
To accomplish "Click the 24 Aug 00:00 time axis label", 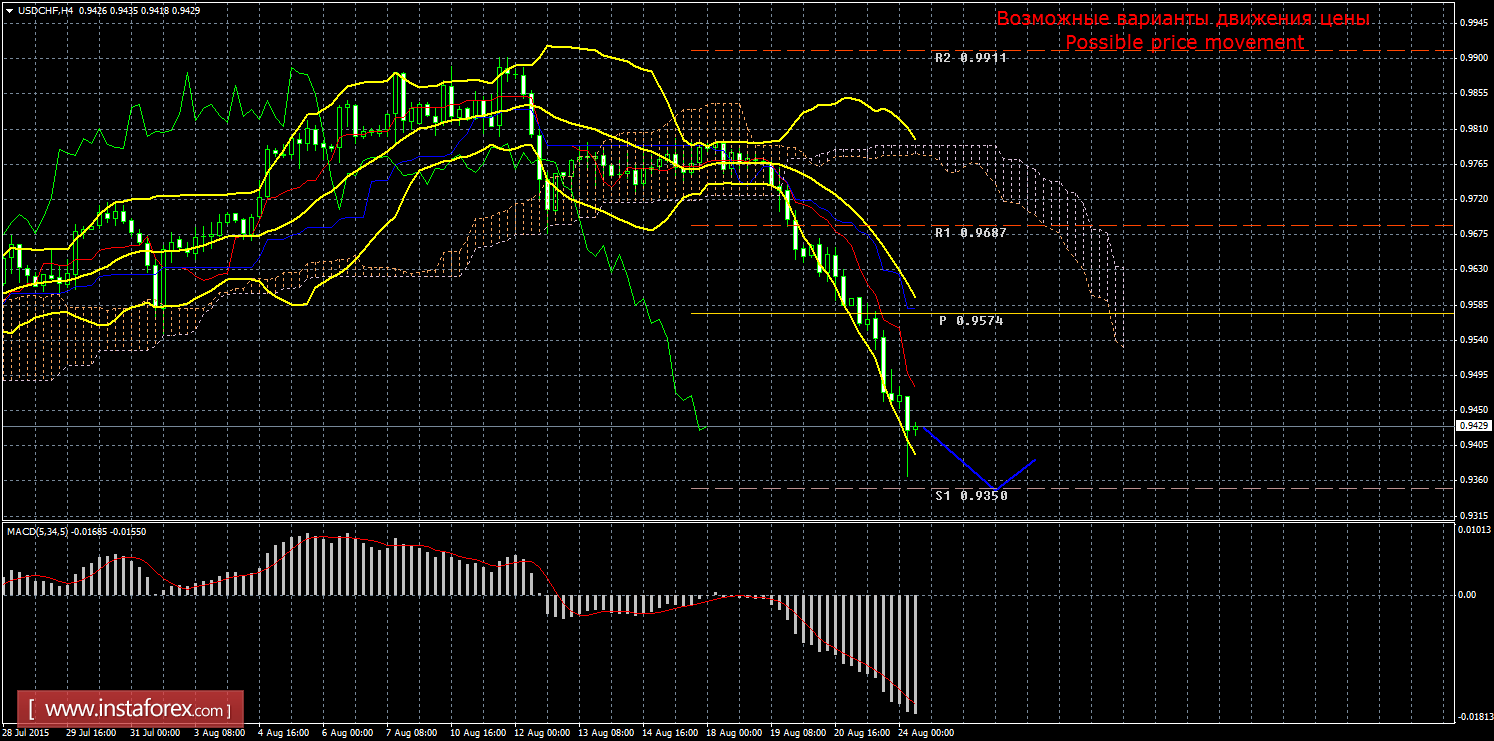I will click(926, 733).
